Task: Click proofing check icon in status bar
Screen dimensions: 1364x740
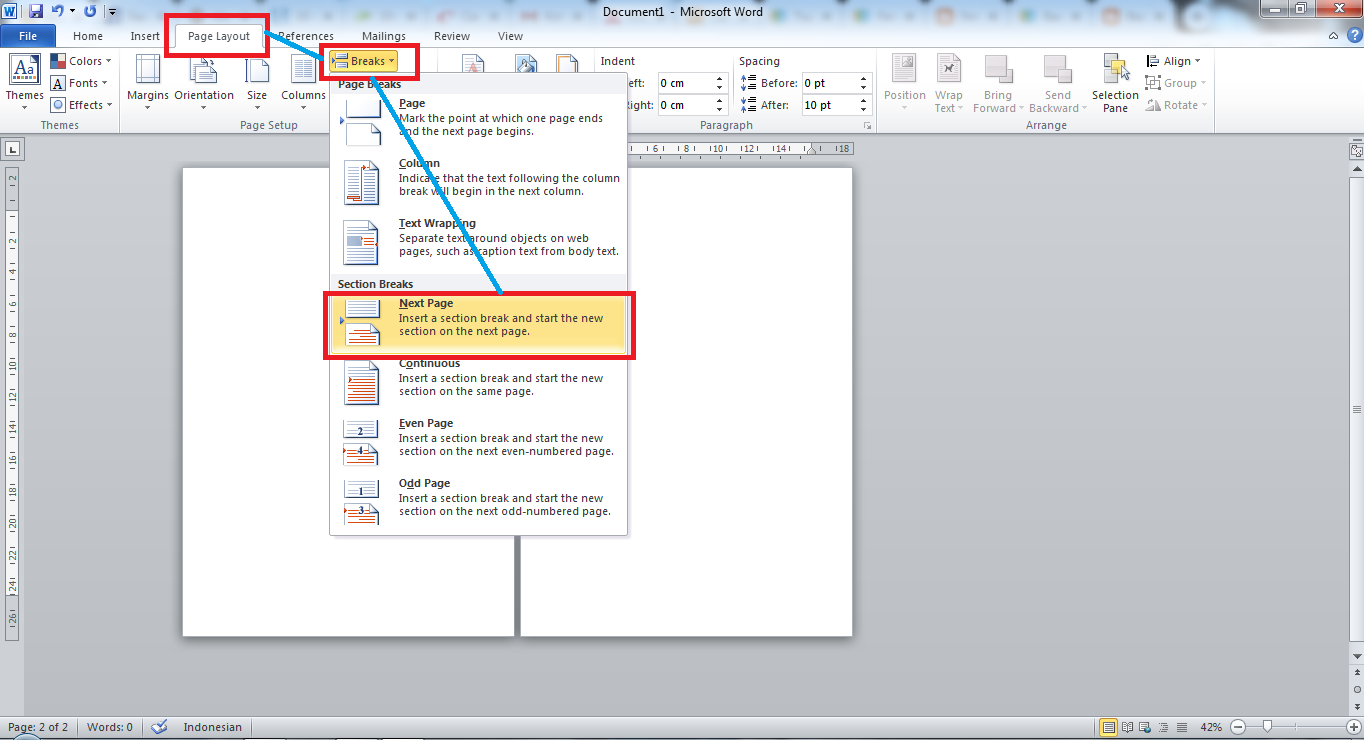Action: pos(158,727)
